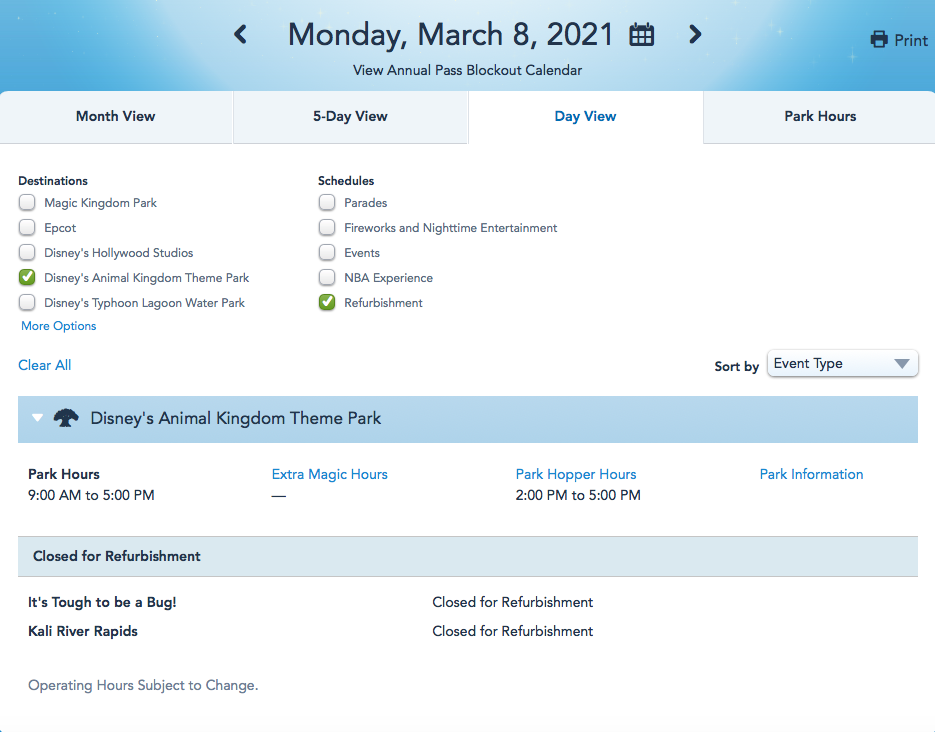This screenshot has width=935, height=732.
Task: Click the Sort by label
Action: point(736,367)
